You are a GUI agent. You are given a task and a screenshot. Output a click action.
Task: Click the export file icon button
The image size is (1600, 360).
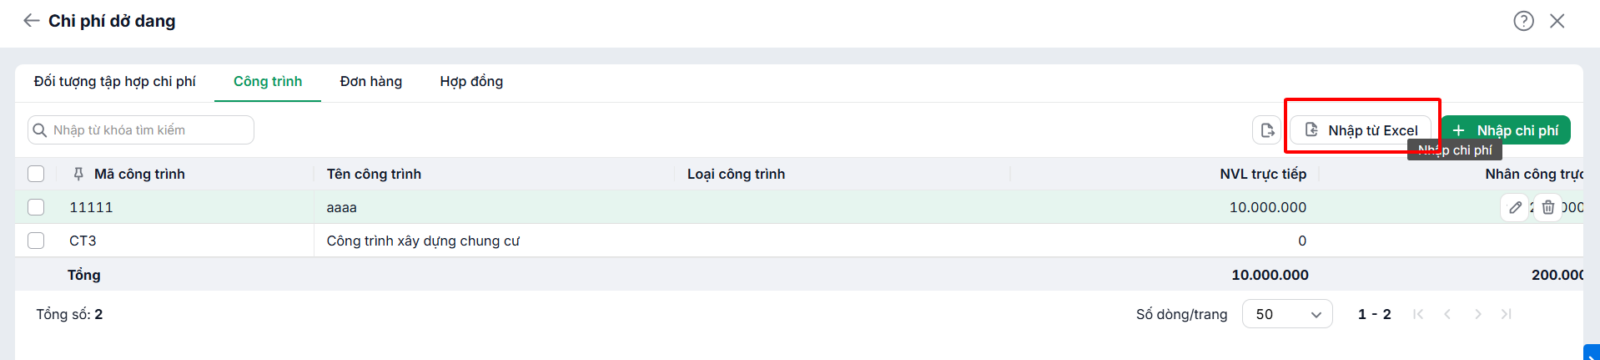pos(1267,130)
